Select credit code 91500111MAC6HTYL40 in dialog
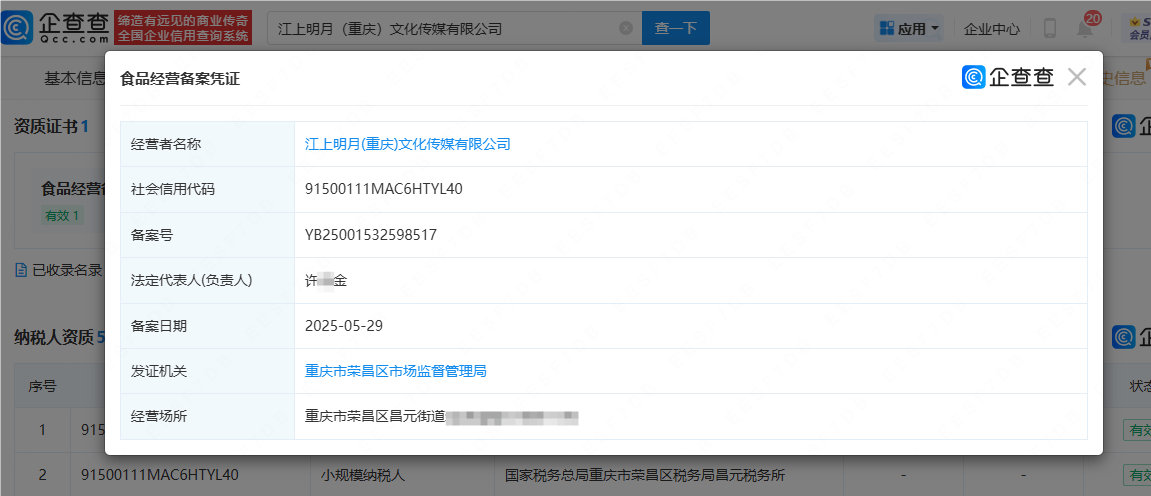This screenshot has height=496, width=1151. click(383, 189)
